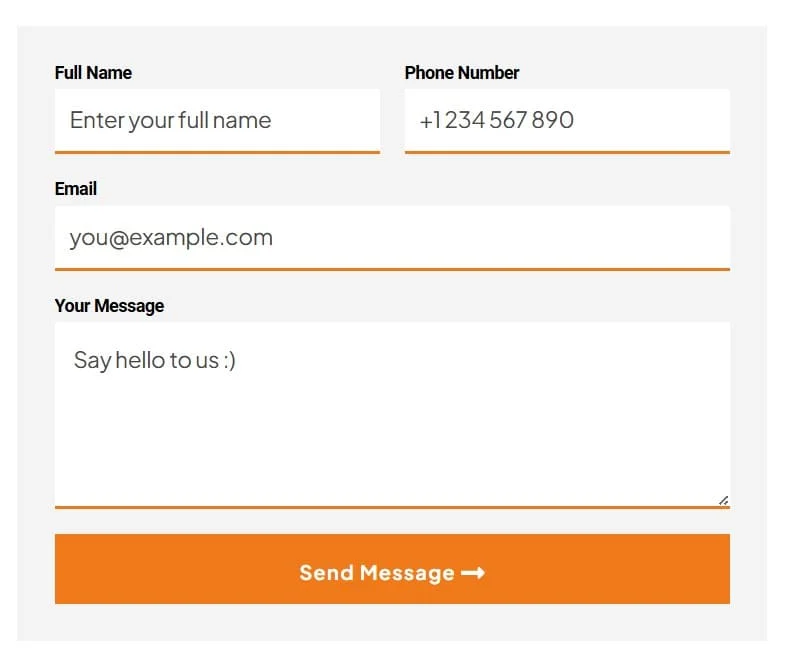Click the "Email" label

pos(76,189)
